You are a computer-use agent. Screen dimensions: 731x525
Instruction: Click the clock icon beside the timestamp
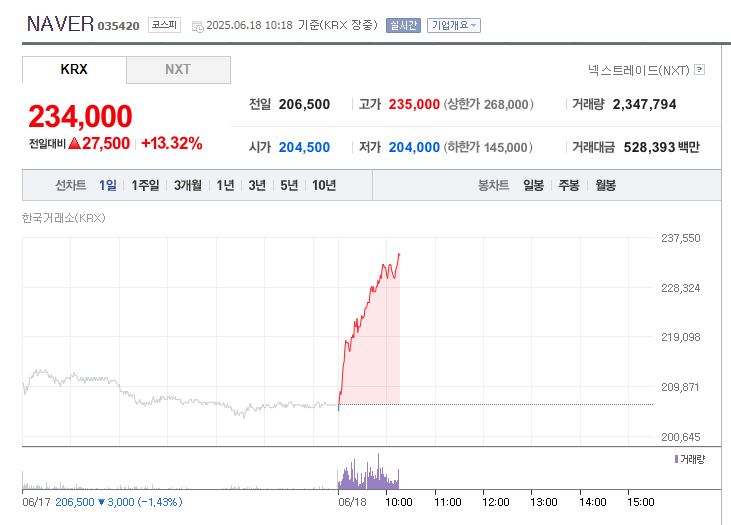click(x=196, y=26)
